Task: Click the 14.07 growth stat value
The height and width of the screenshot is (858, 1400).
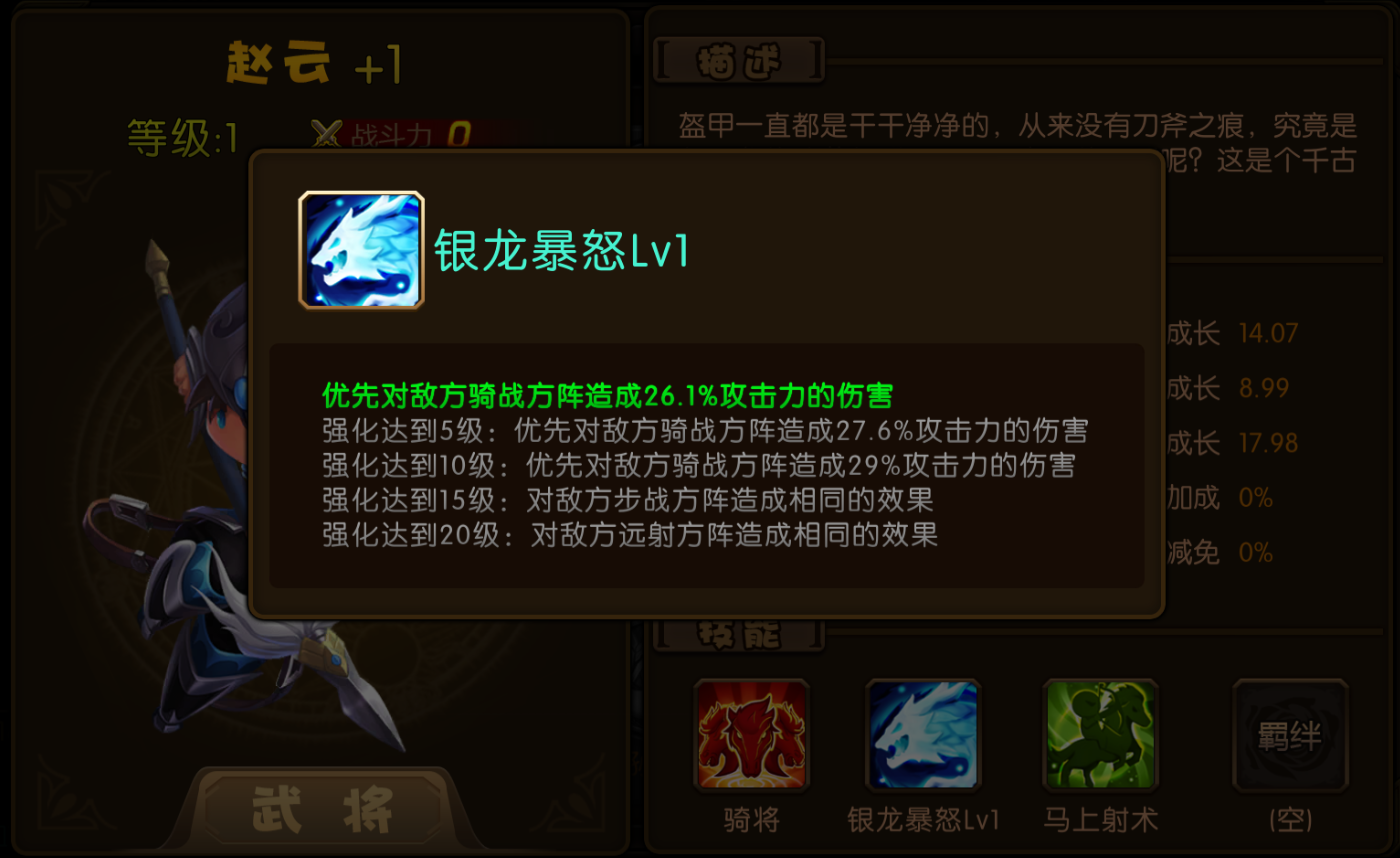Action: 1268,333
